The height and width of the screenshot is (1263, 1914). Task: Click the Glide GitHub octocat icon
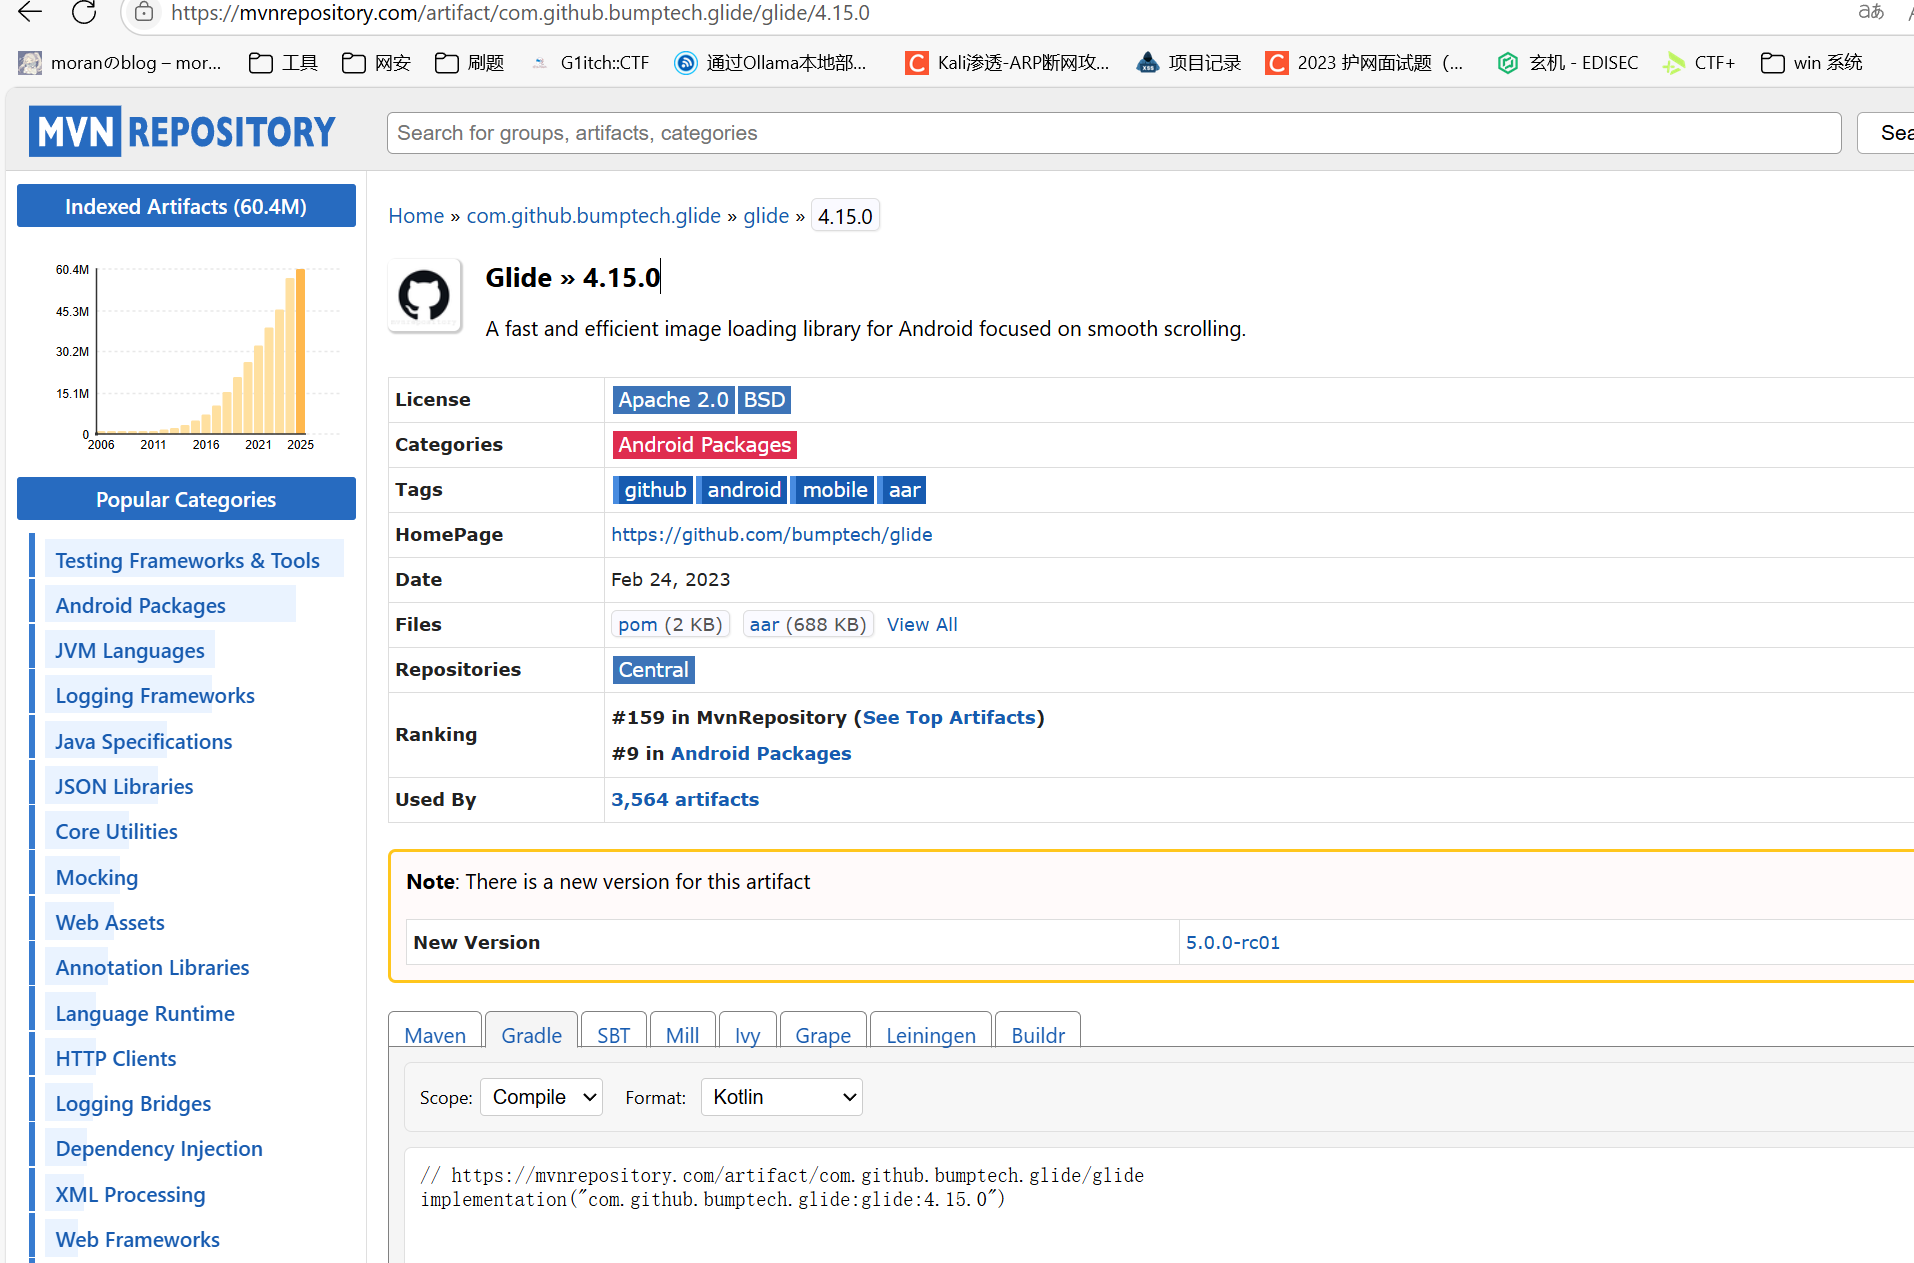point(424,295)
